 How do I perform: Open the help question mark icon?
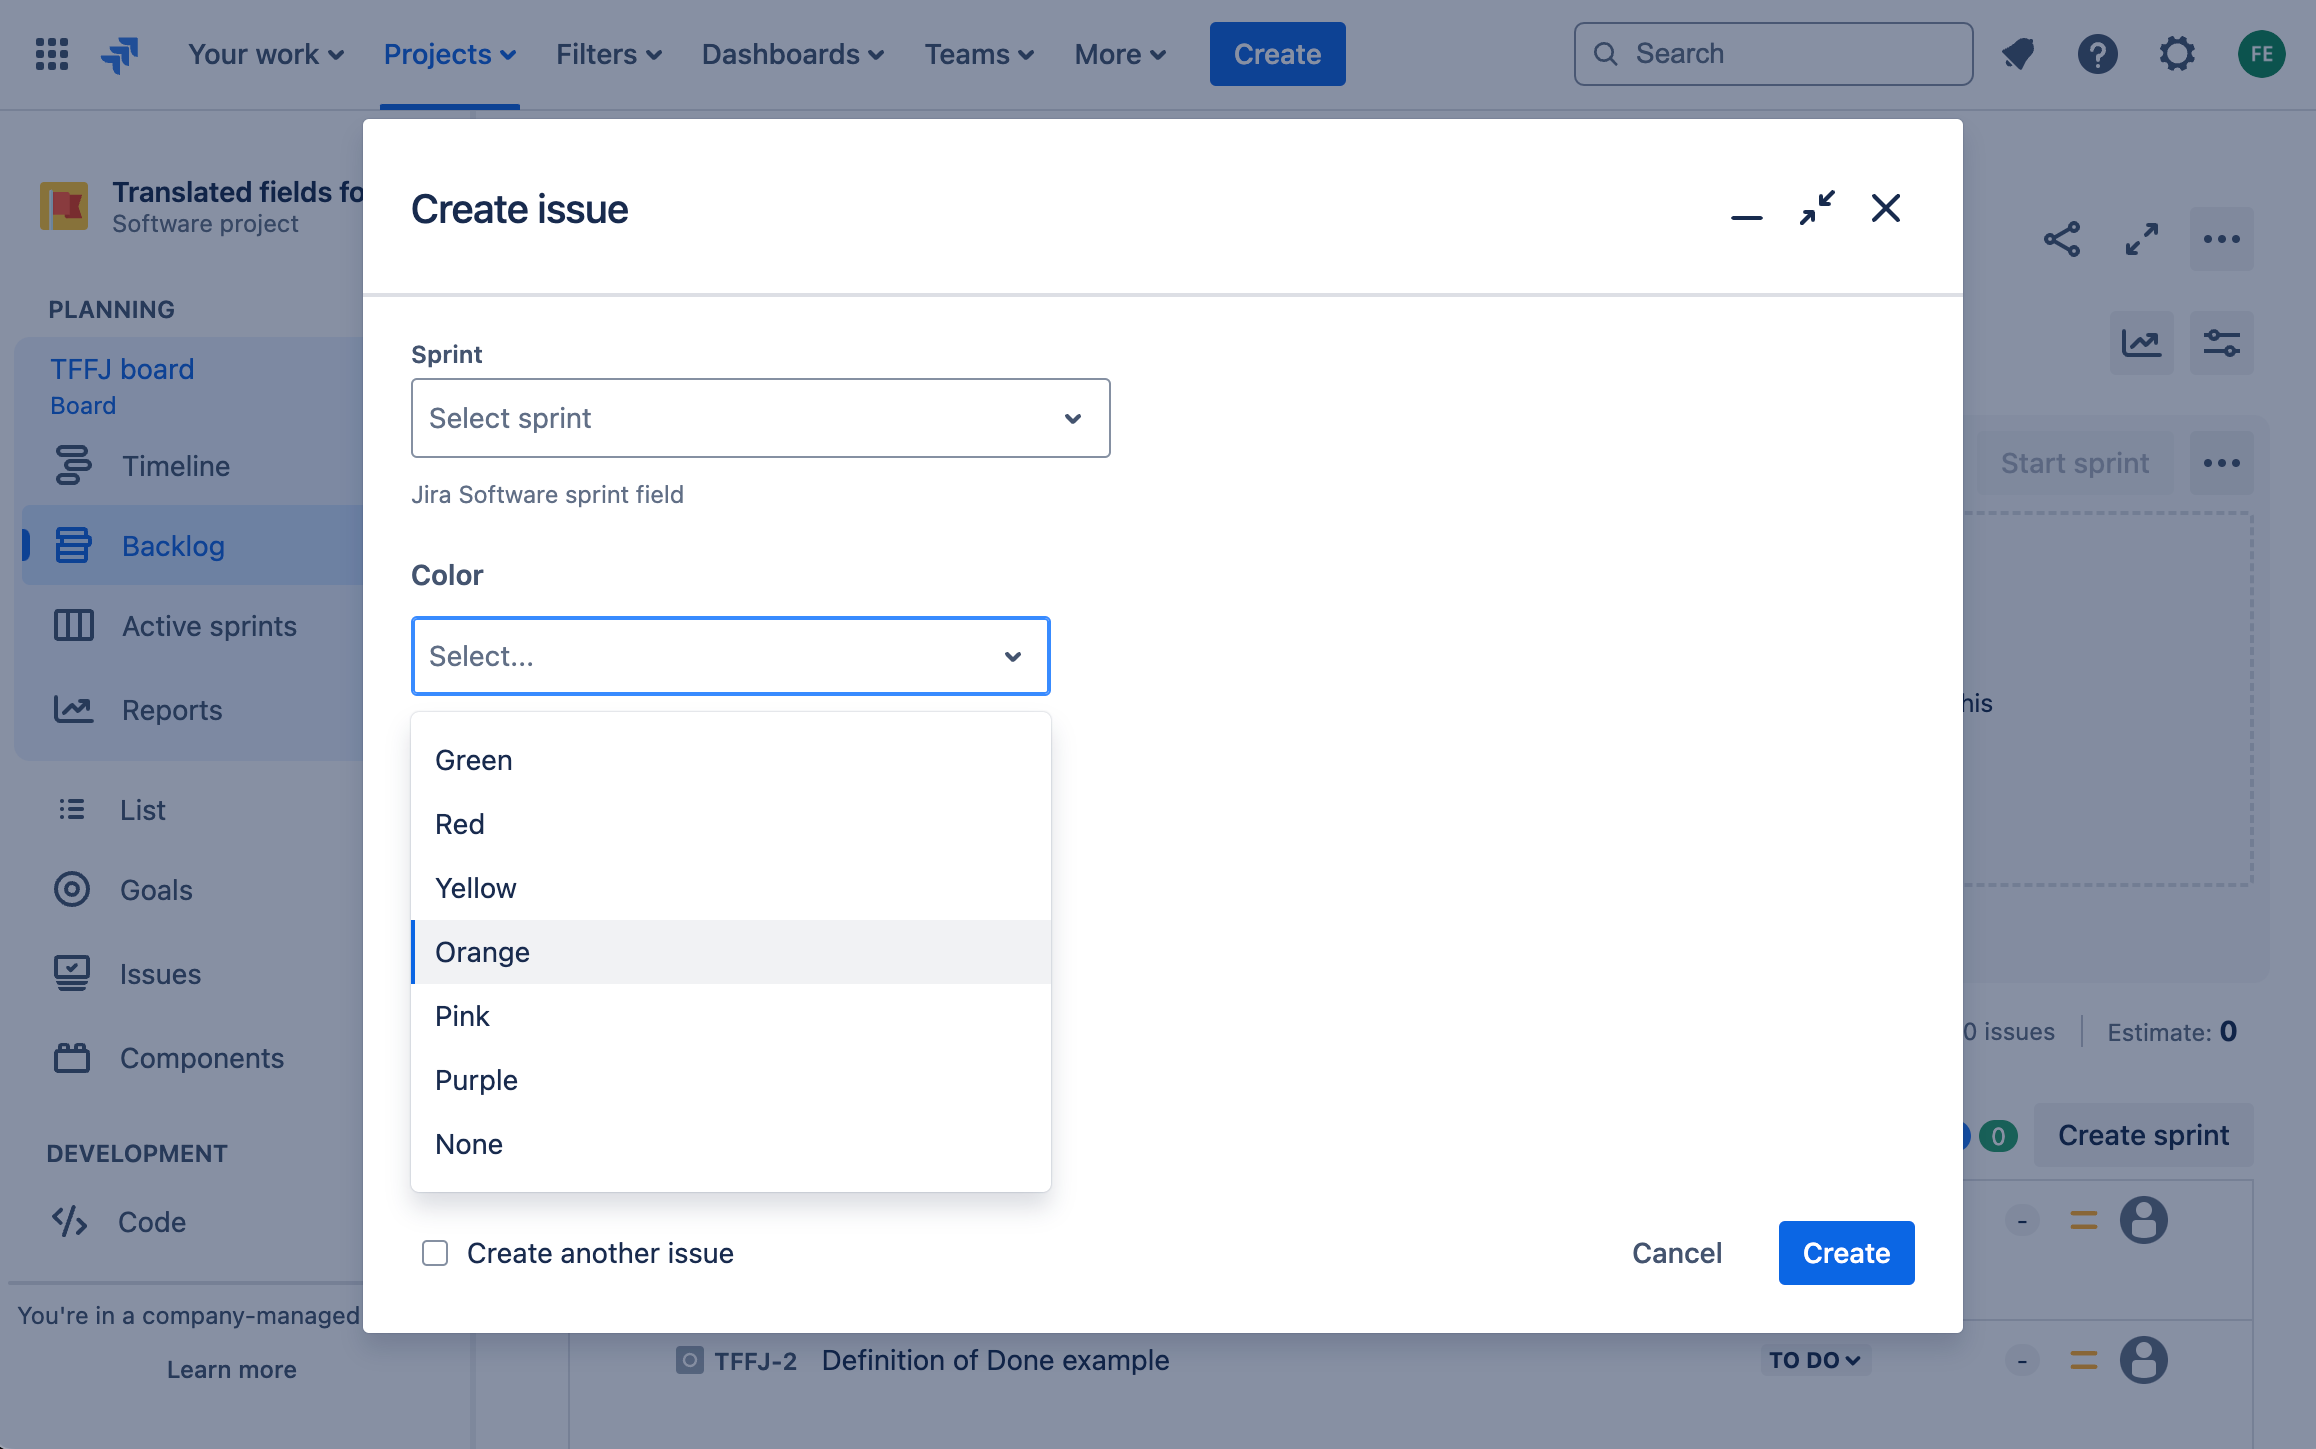[x=2097, y=54]
